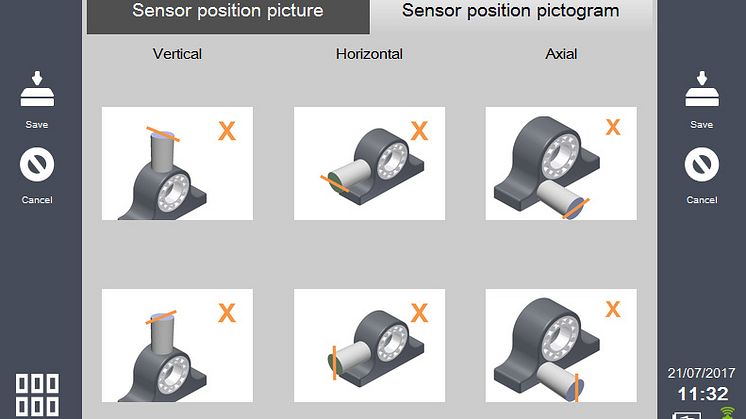Screen dimensions: 746x419
Task: Remove top Vertical pictogram with orange X
Action: (227, 131)
